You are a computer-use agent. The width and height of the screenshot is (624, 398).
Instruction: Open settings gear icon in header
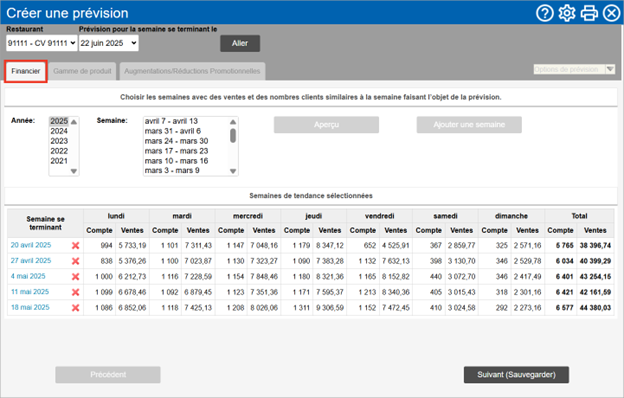pos(567,13)
